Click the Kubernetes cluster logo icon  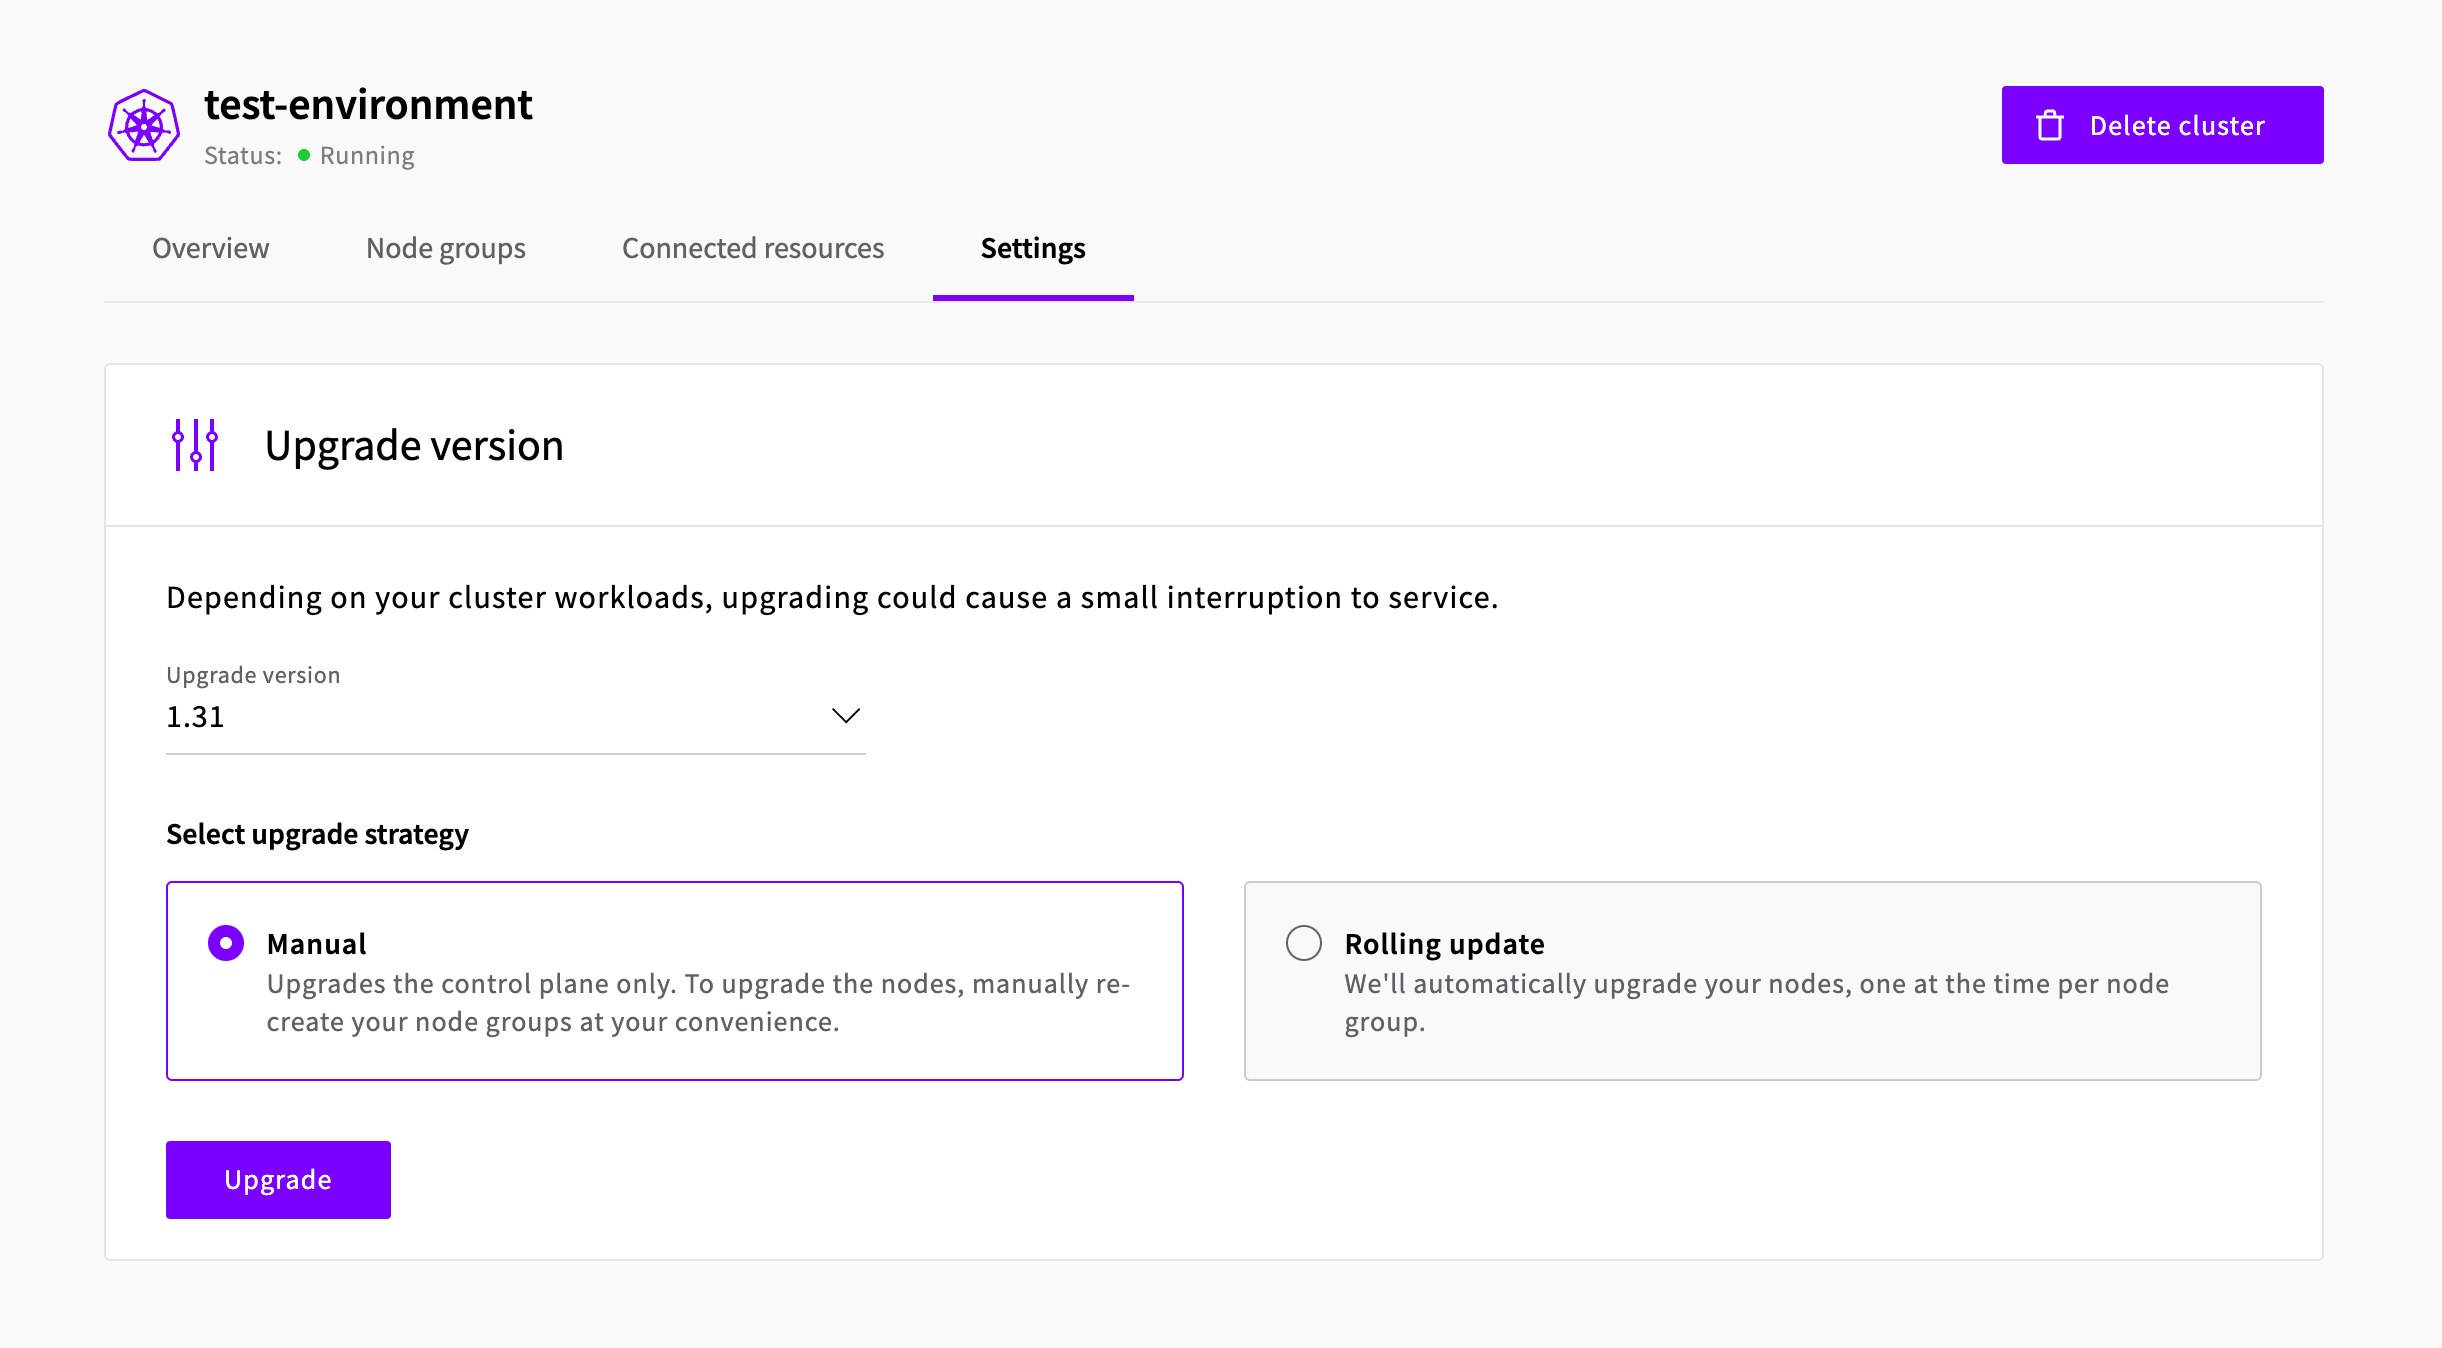click(x=144, y=125)
